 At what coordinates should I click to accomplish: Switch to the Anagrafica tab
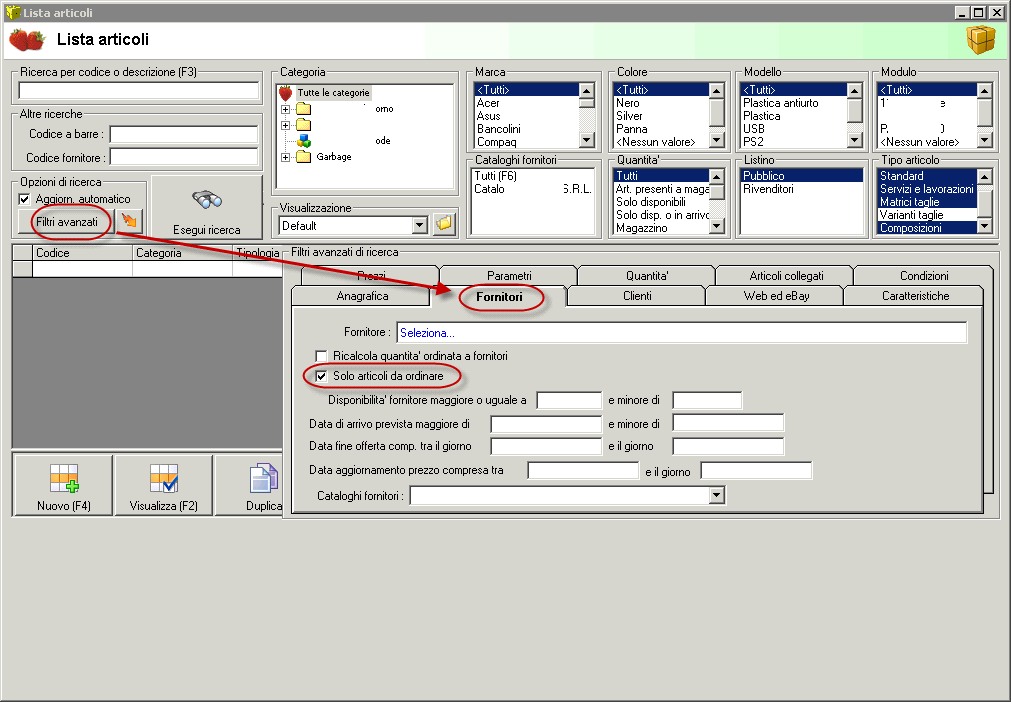pos(362,296)
